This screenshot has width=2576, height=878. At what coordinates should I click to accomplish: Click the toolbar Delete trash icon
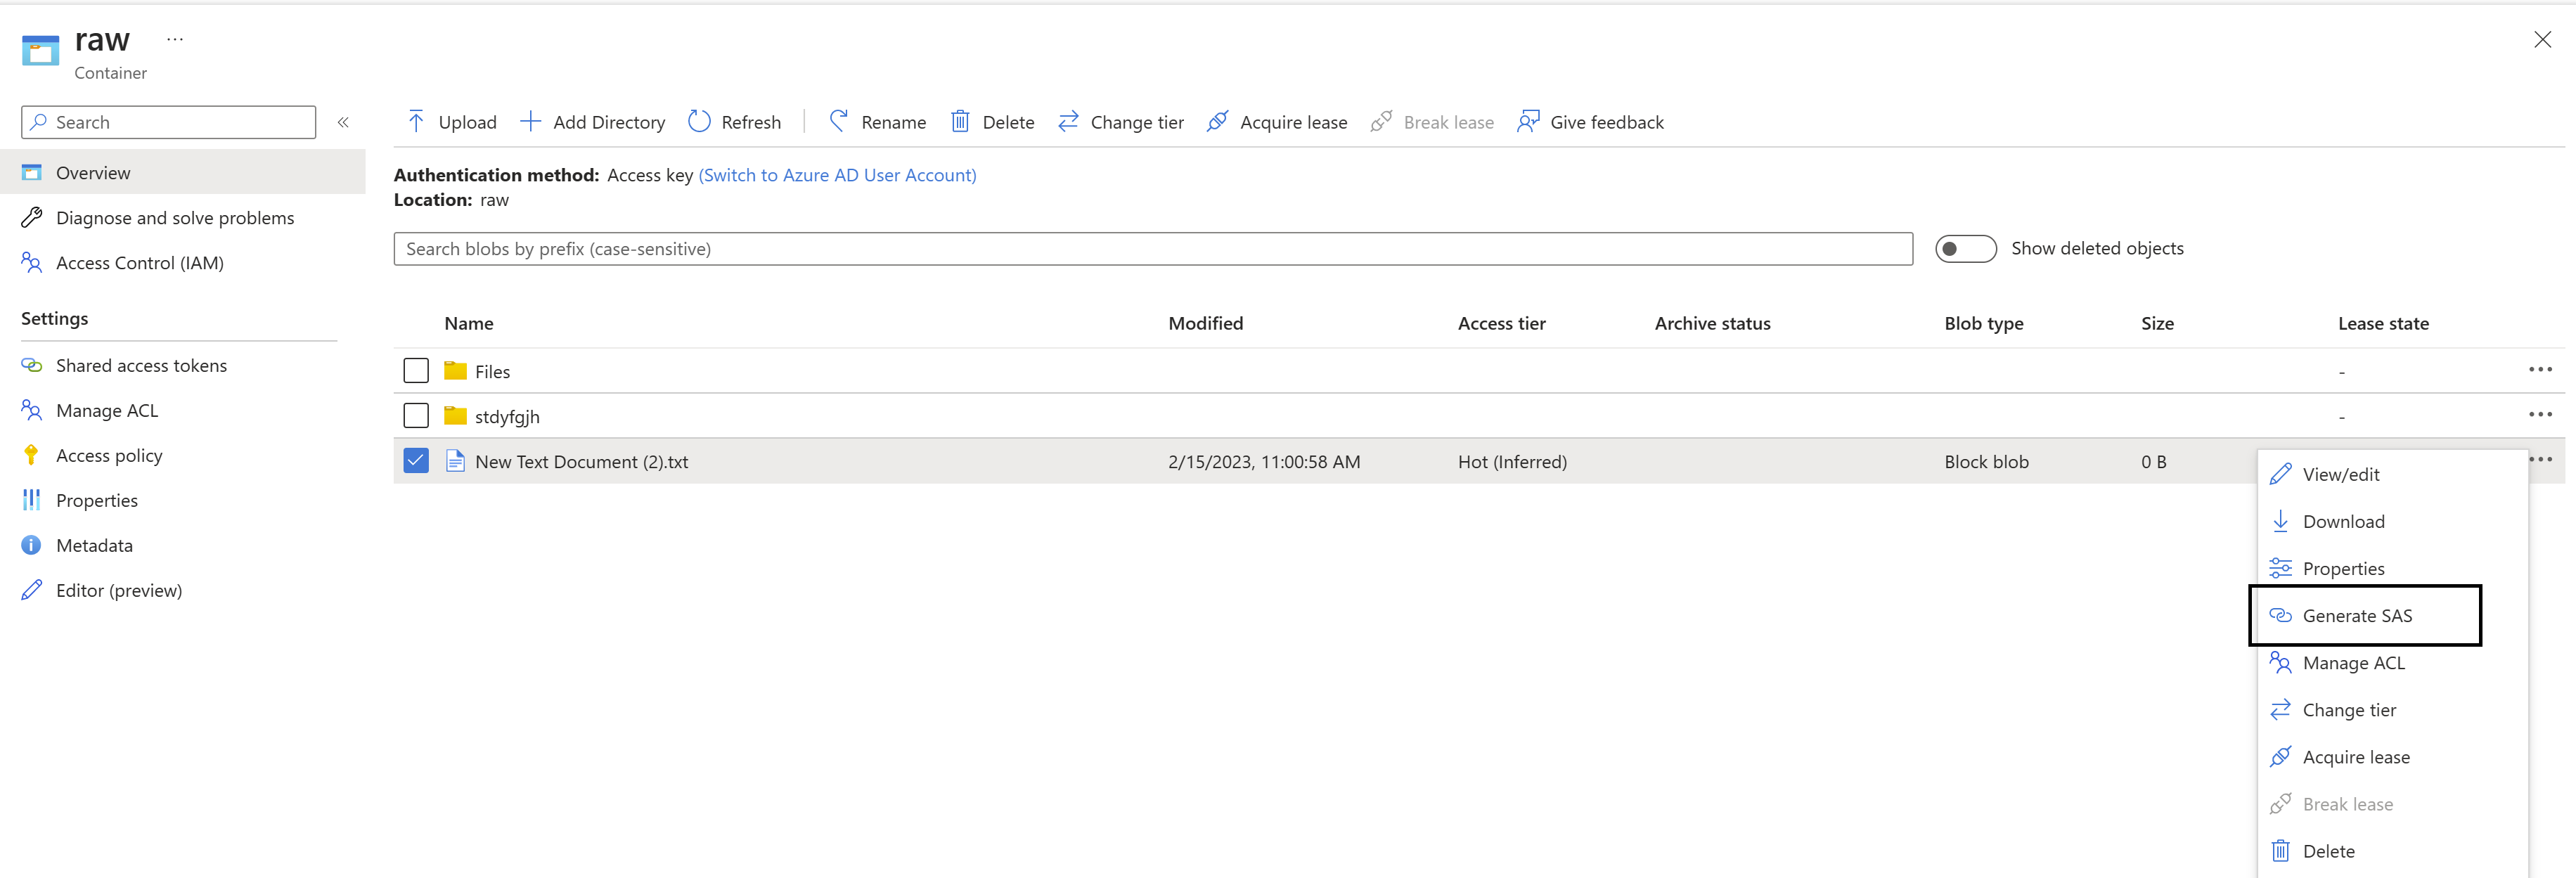tap(960, 121)
